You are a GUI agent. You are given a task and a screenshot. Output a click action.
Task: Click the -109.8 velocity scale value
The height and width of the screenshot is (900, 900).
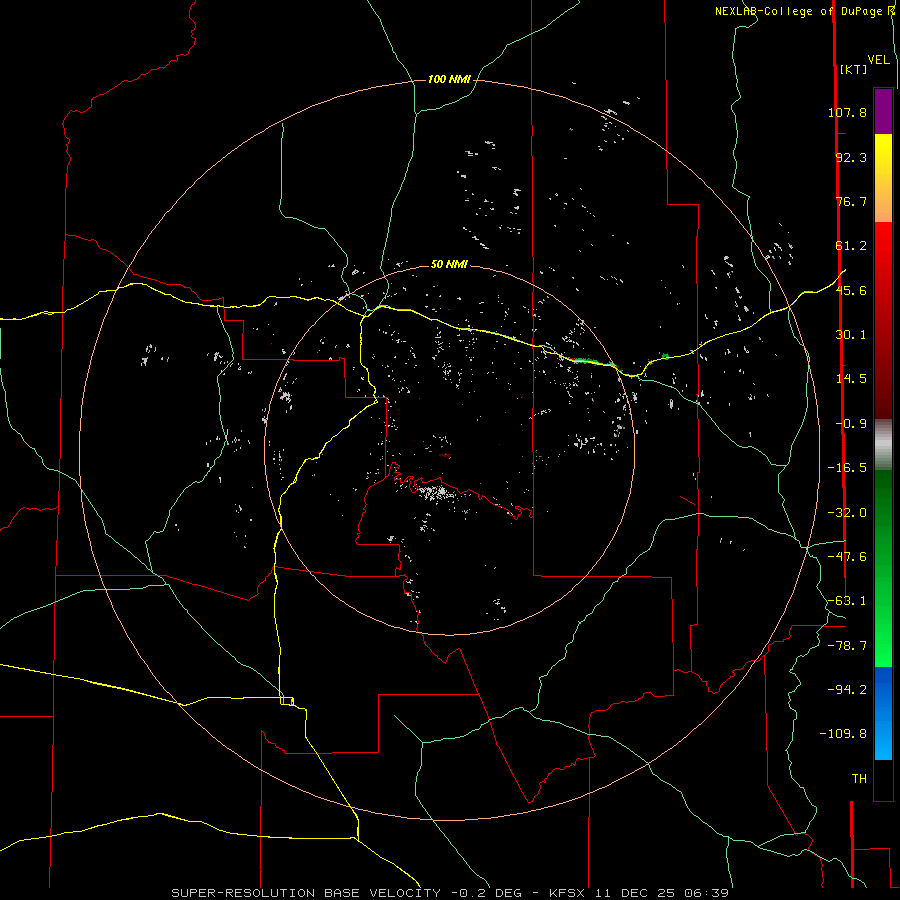click(x=843, y=734)
